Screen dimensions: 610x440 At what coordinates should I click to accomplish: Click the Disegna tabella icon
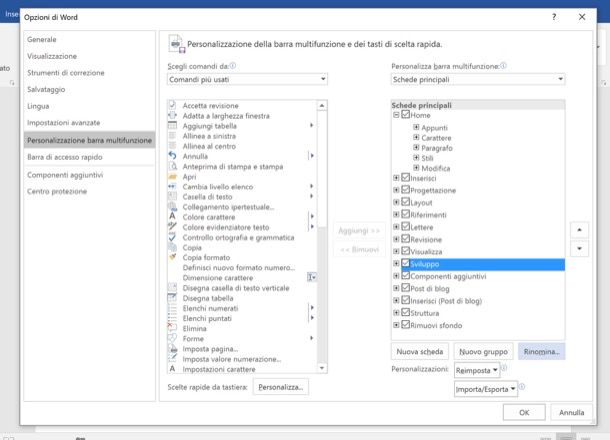click(172, 298)
